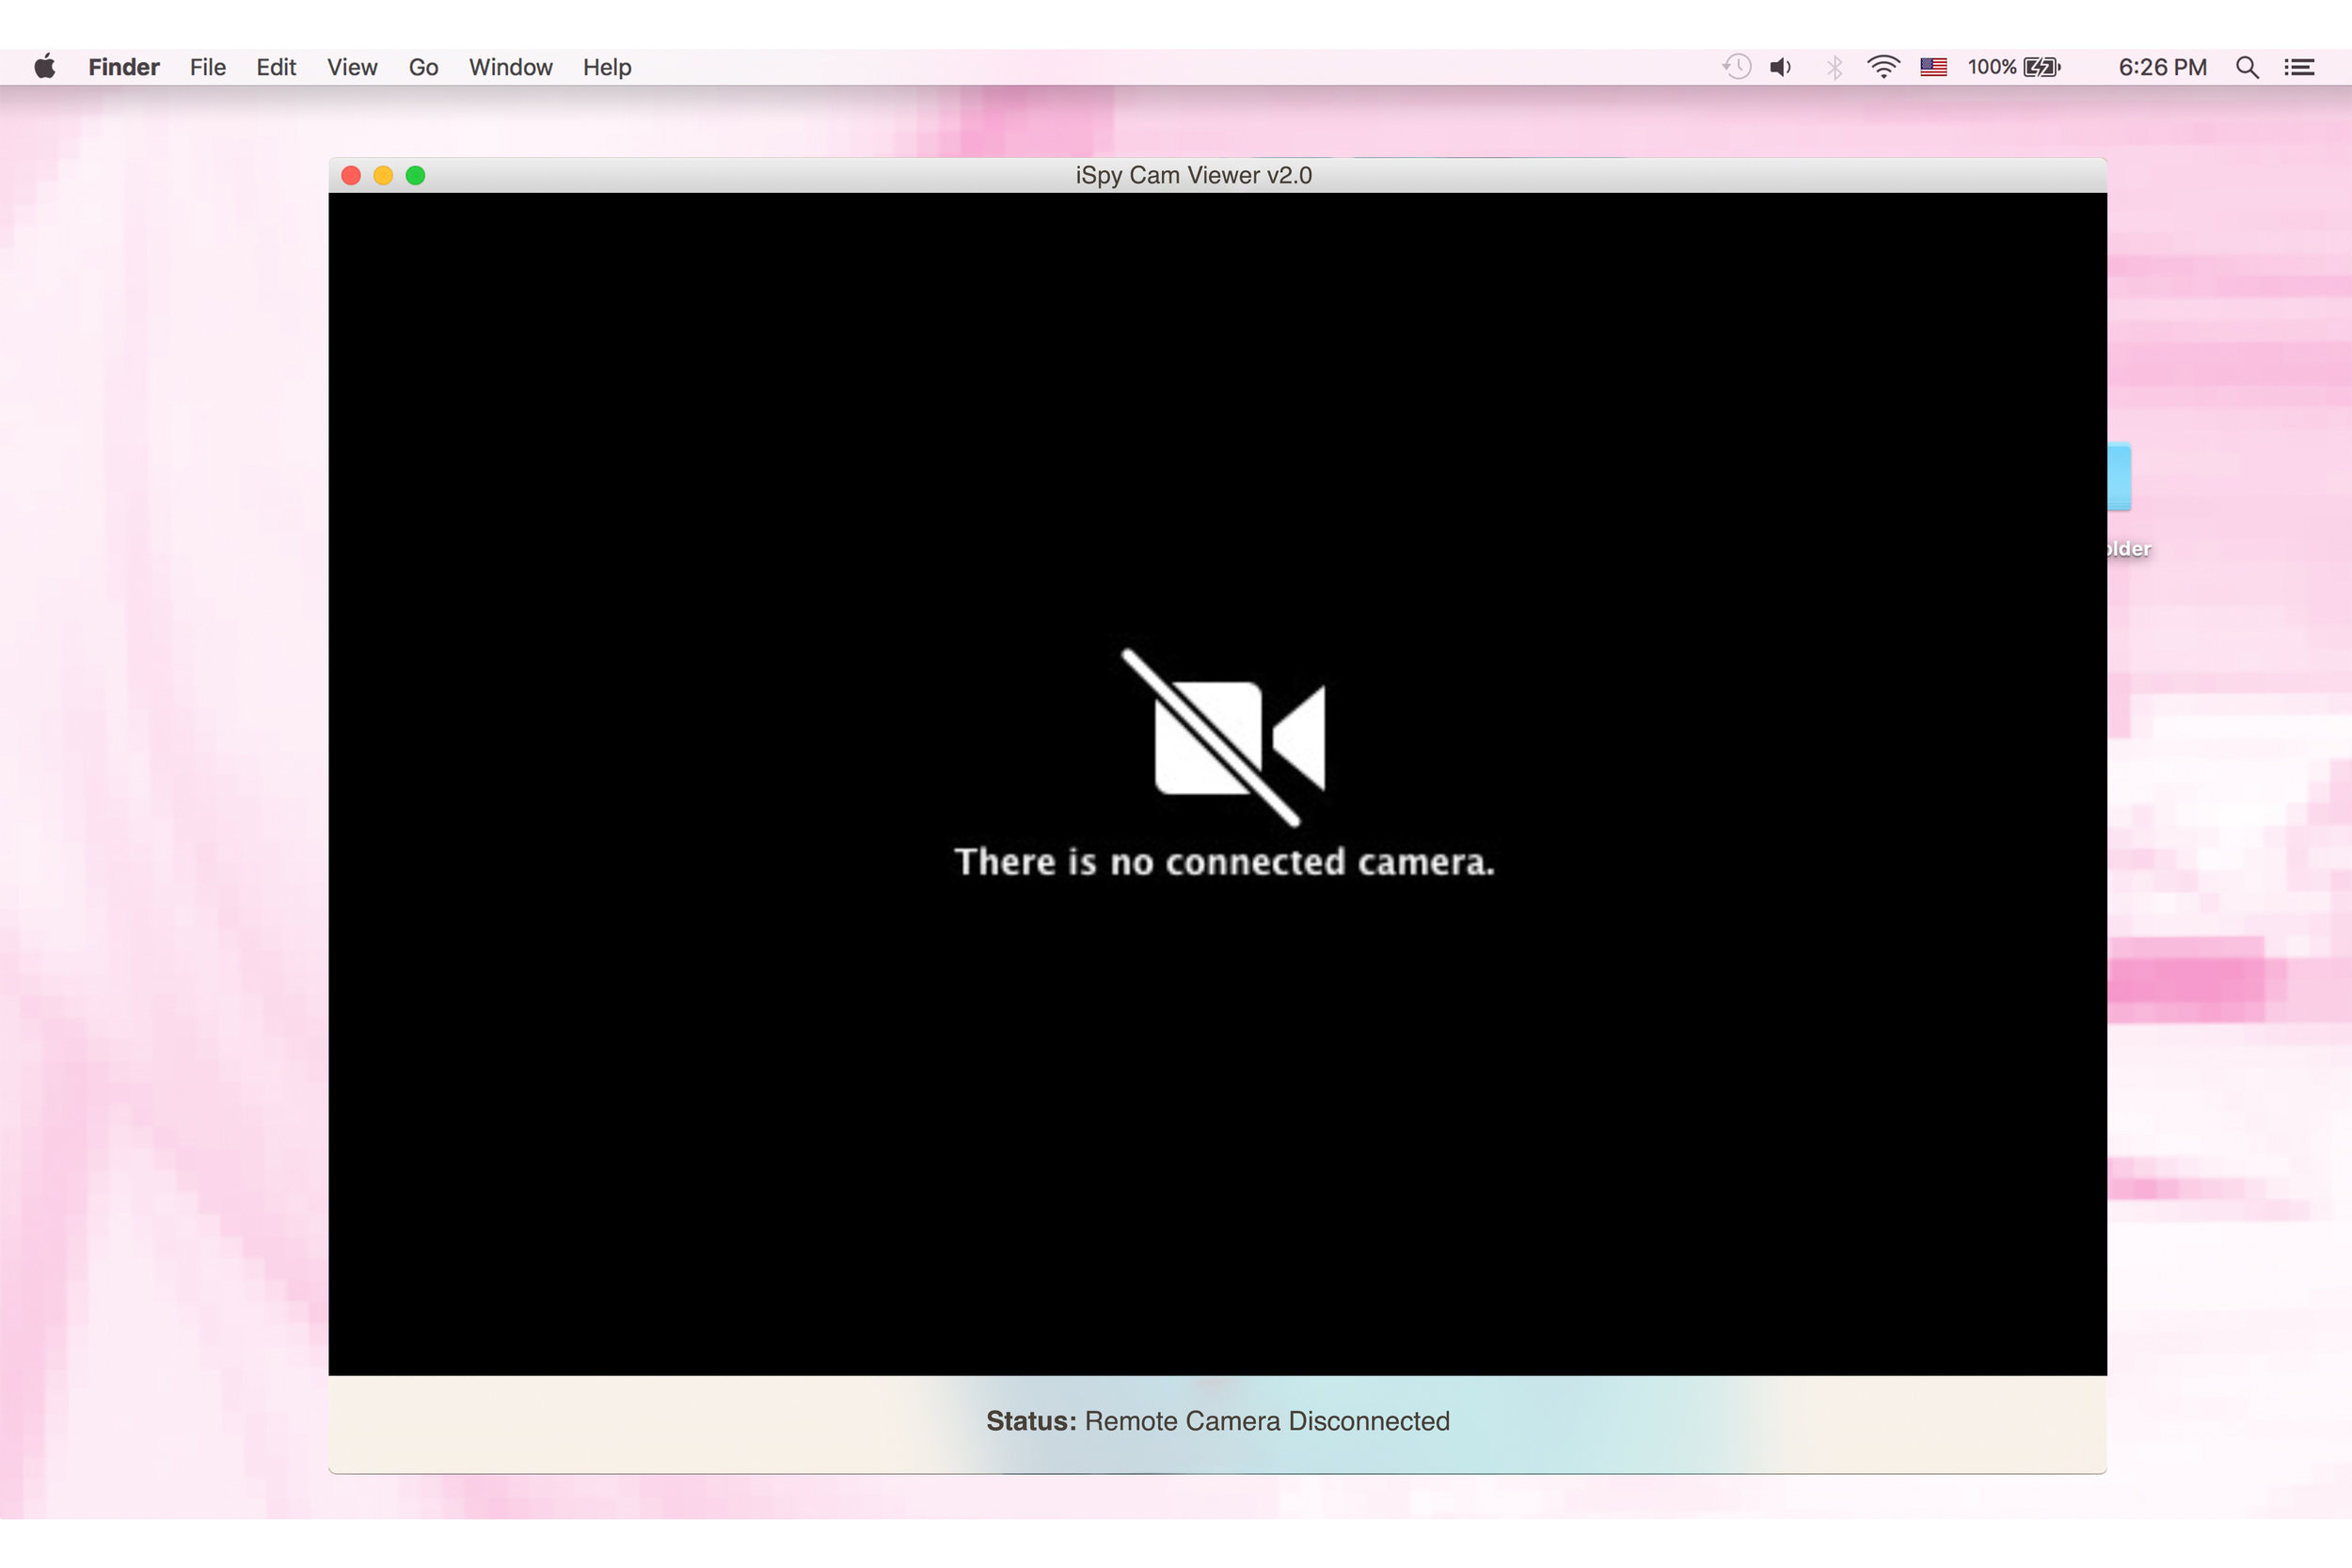Image resolution: width=2352 pixels, height=1568 pixels.
Task: Click the battery charging icon
Action: pos(2042,67)
